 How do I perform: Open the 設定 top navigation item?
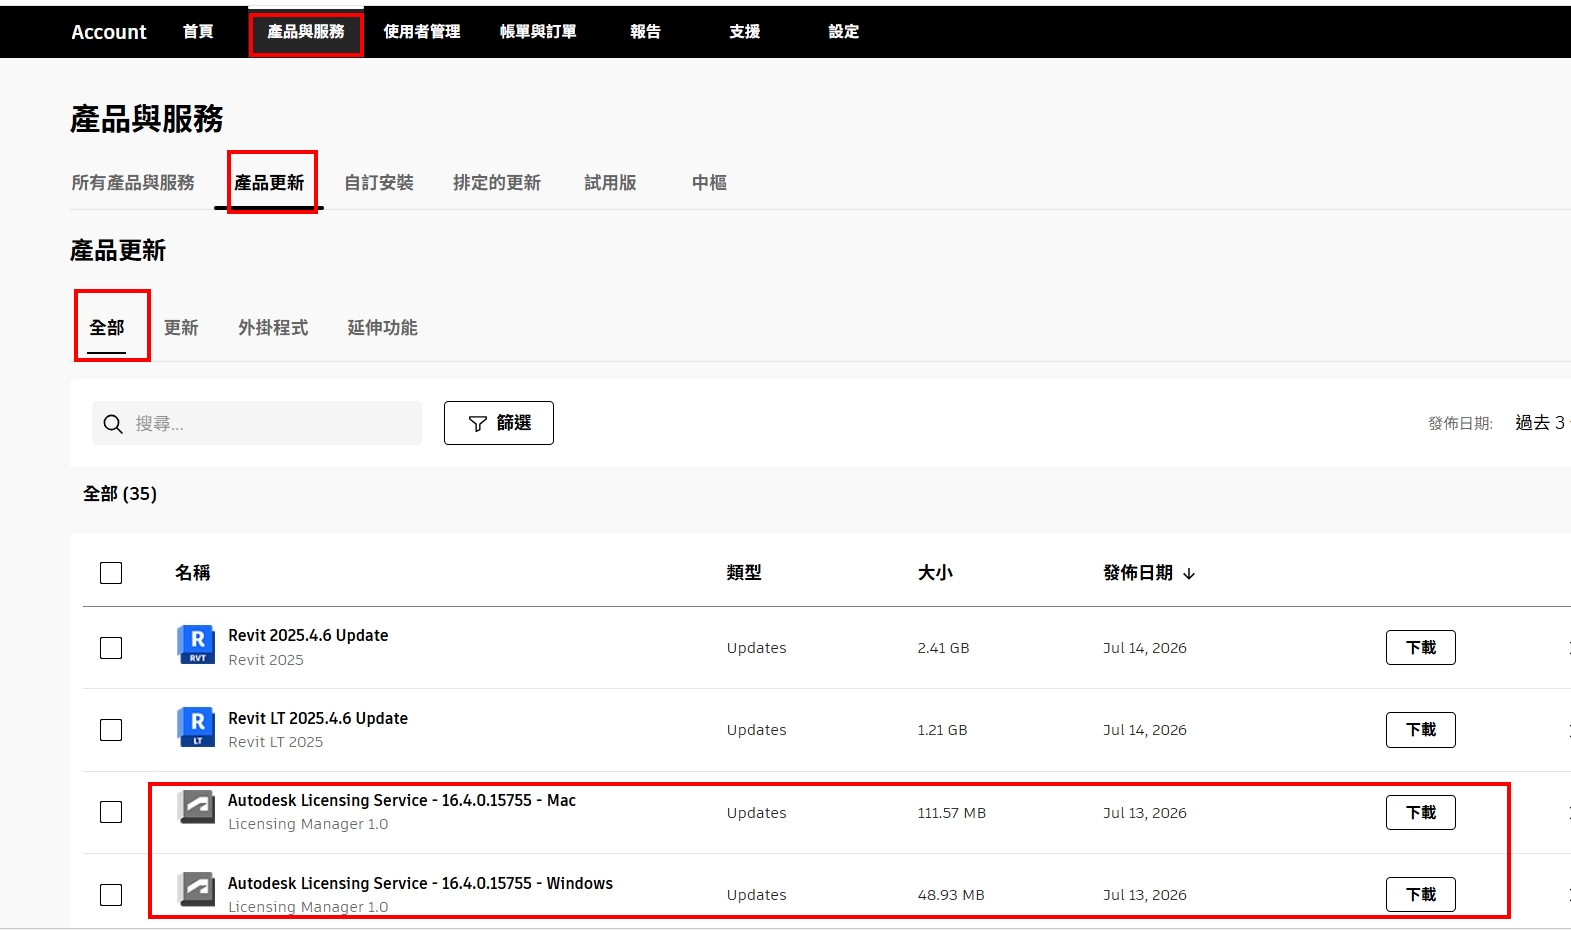(x=844, y=32)
